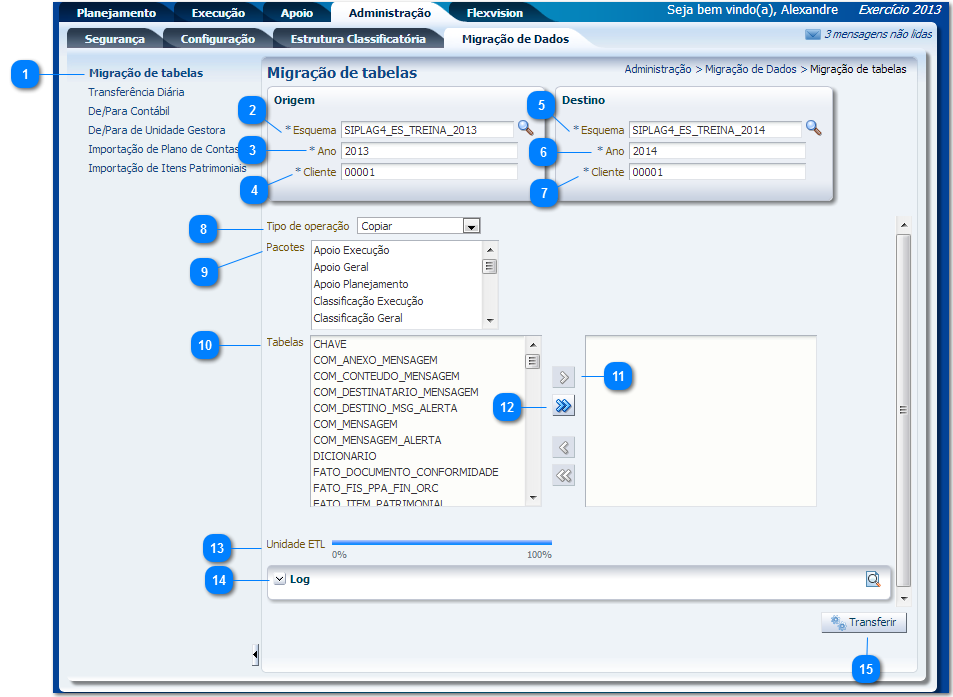Collapse the Log panel

(x=280, y=579)
